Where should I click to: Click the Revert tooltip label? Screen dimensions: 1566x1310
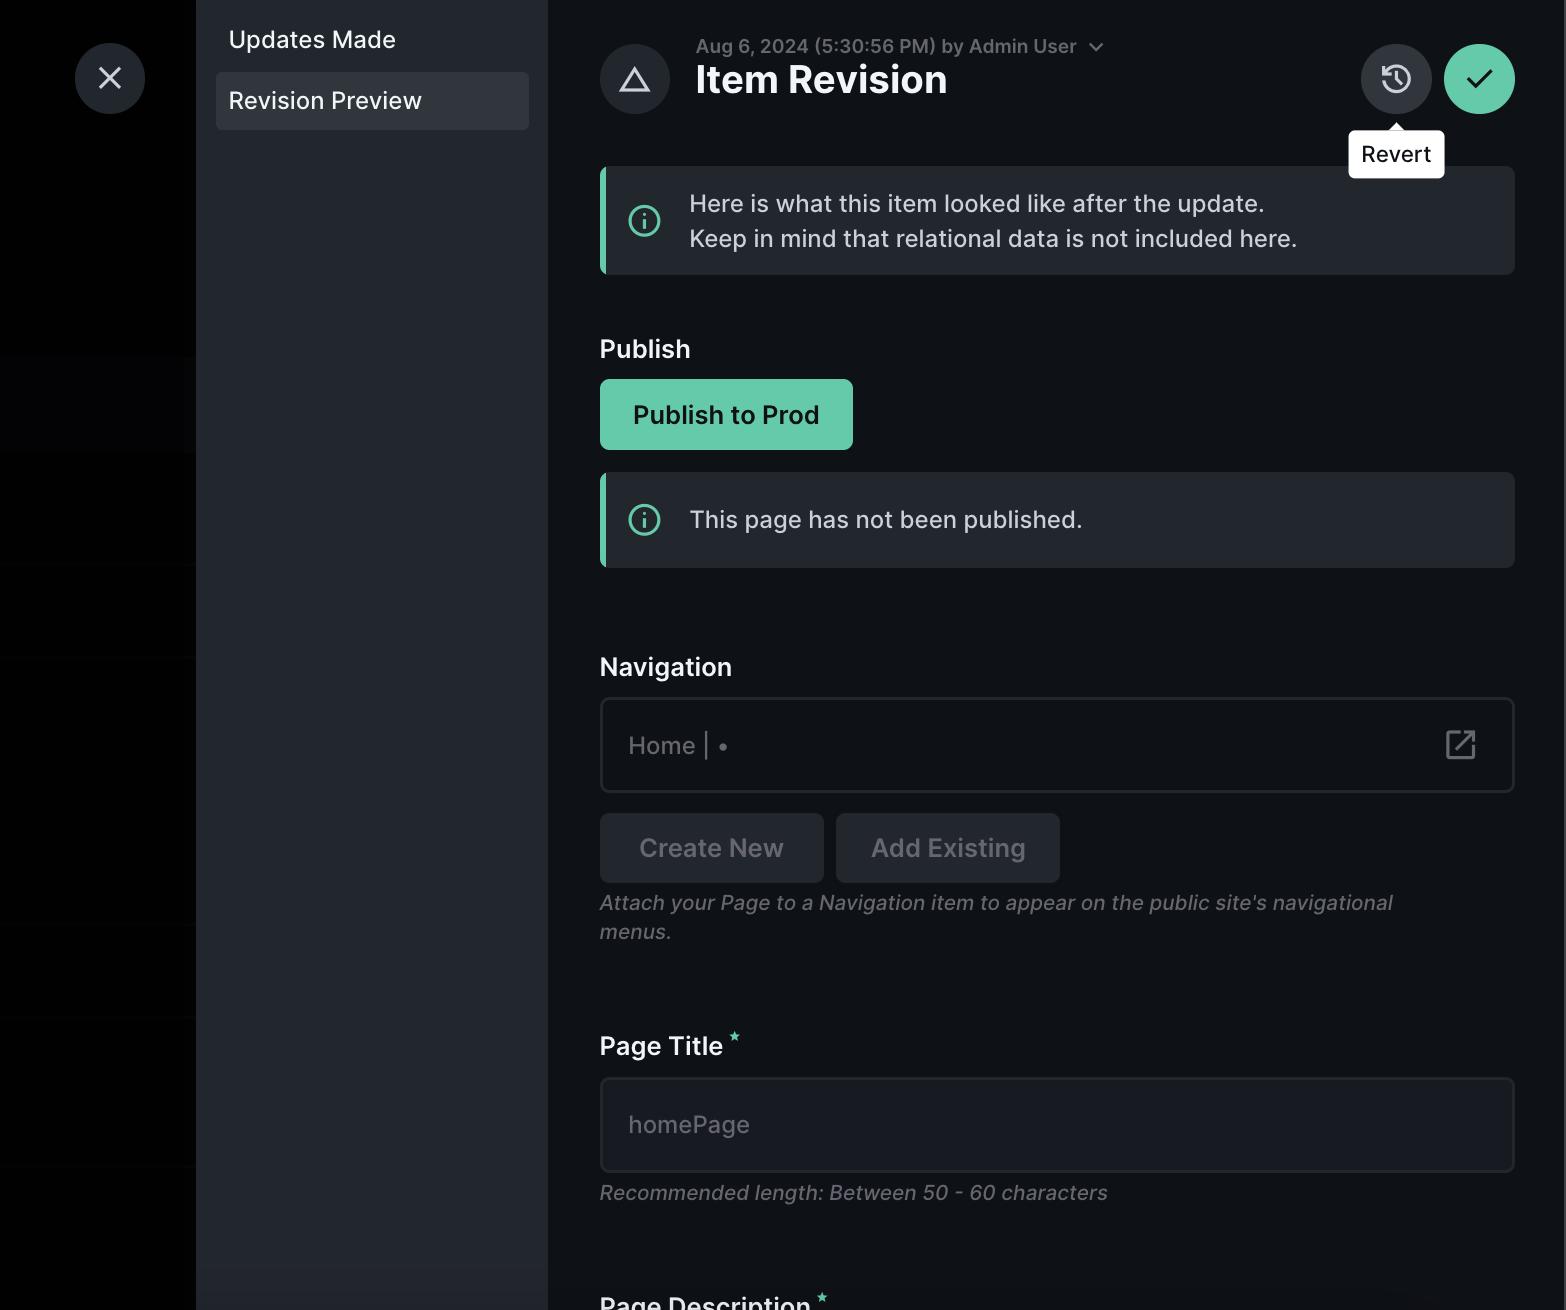1395,155
